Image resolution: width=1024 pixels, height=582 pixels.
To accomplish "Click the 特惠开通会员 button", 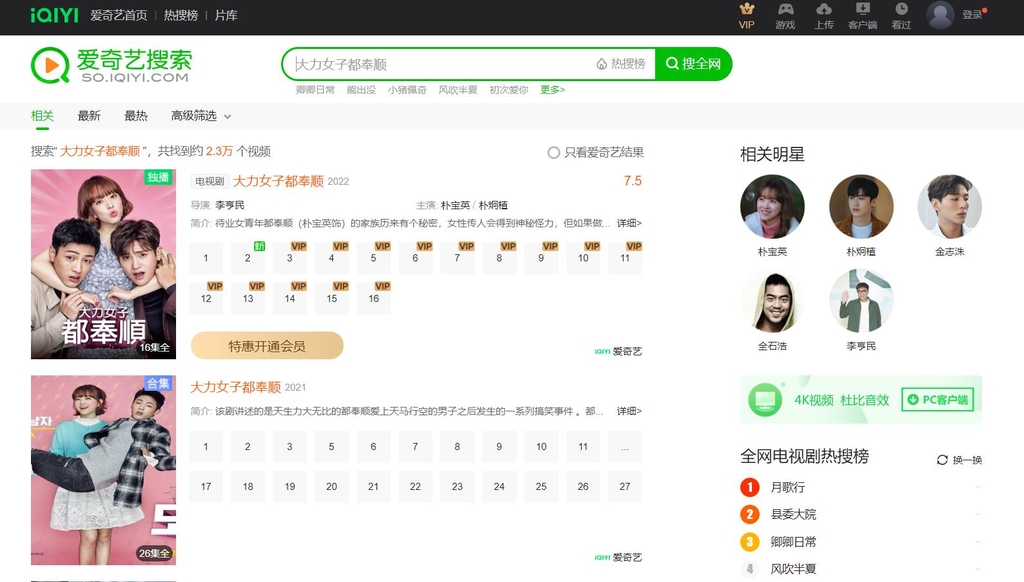I will [x=267, y=346].
